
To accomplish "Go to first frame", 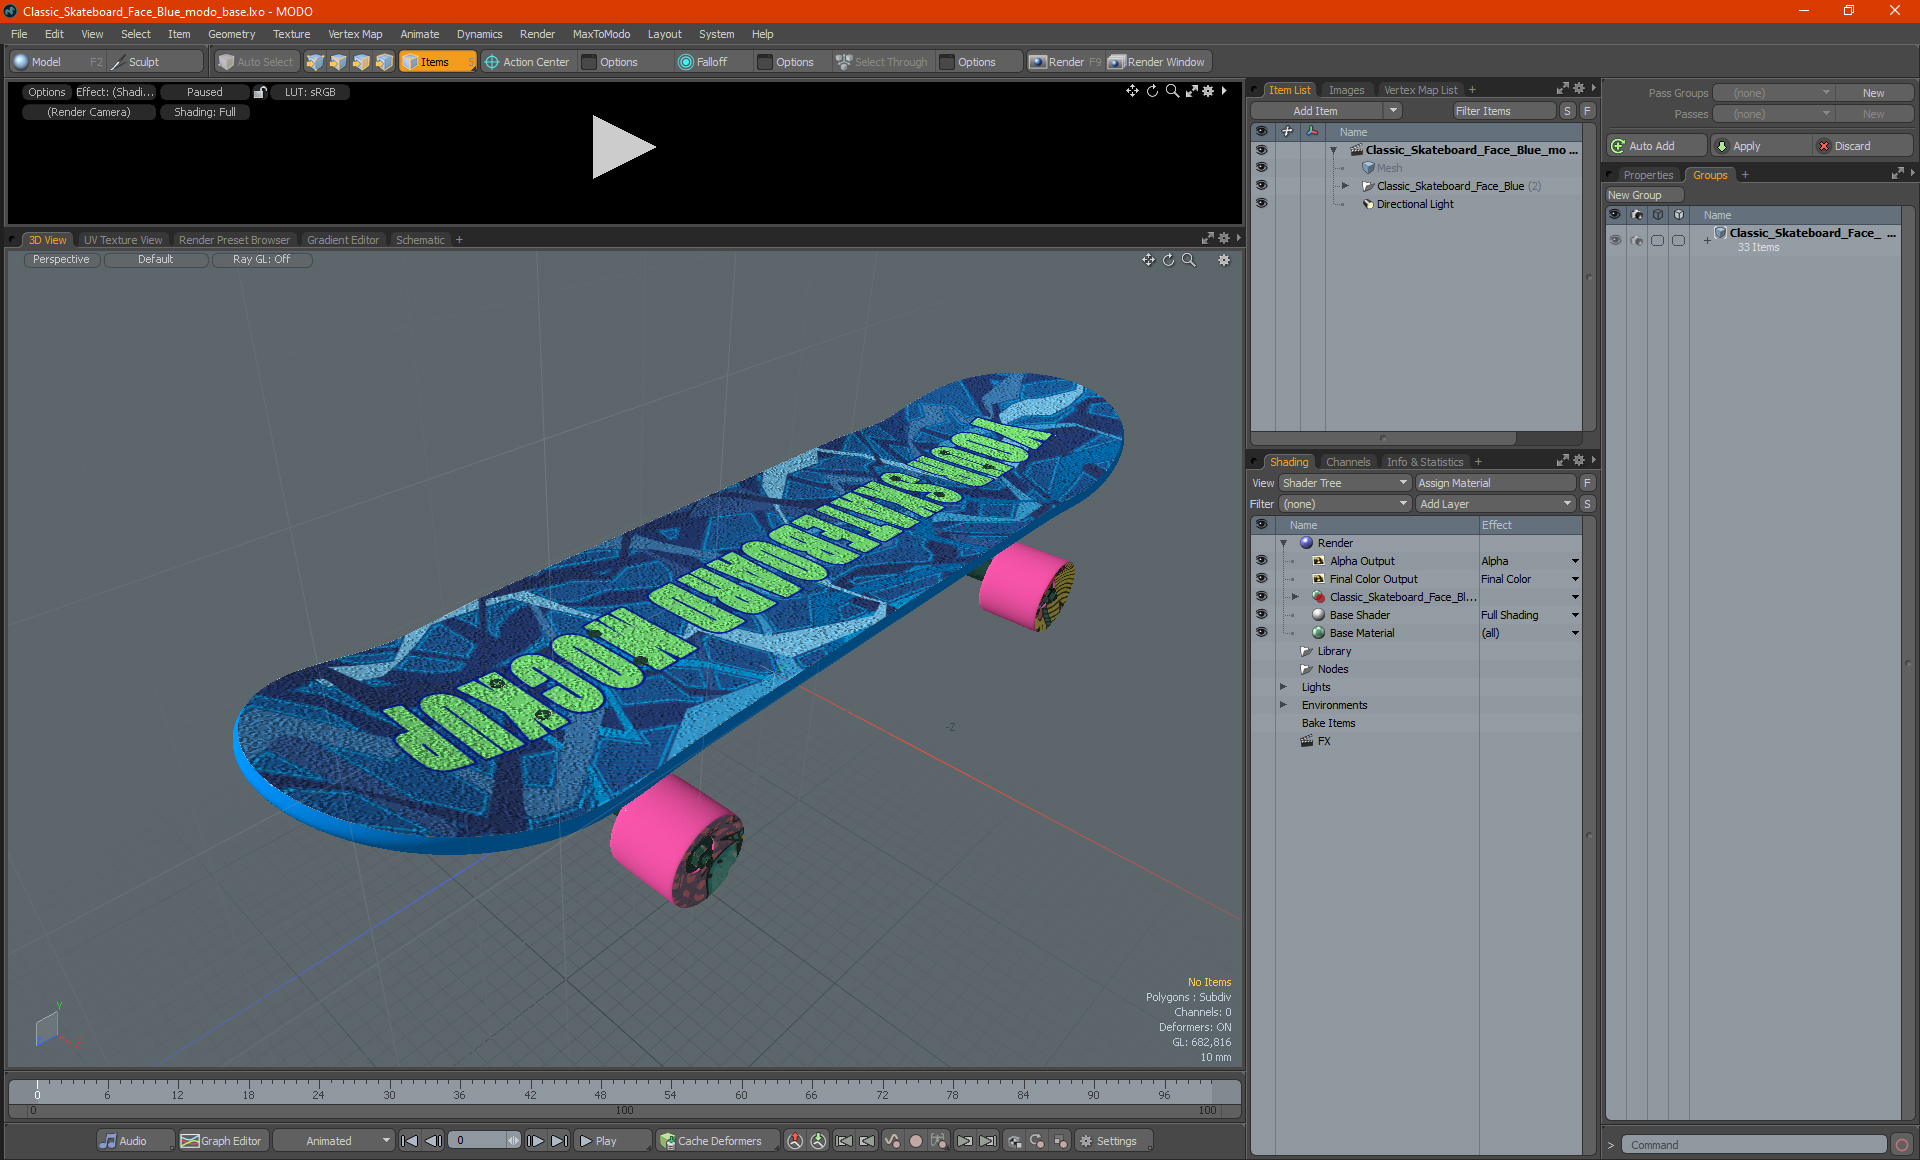I will 410,1141.
